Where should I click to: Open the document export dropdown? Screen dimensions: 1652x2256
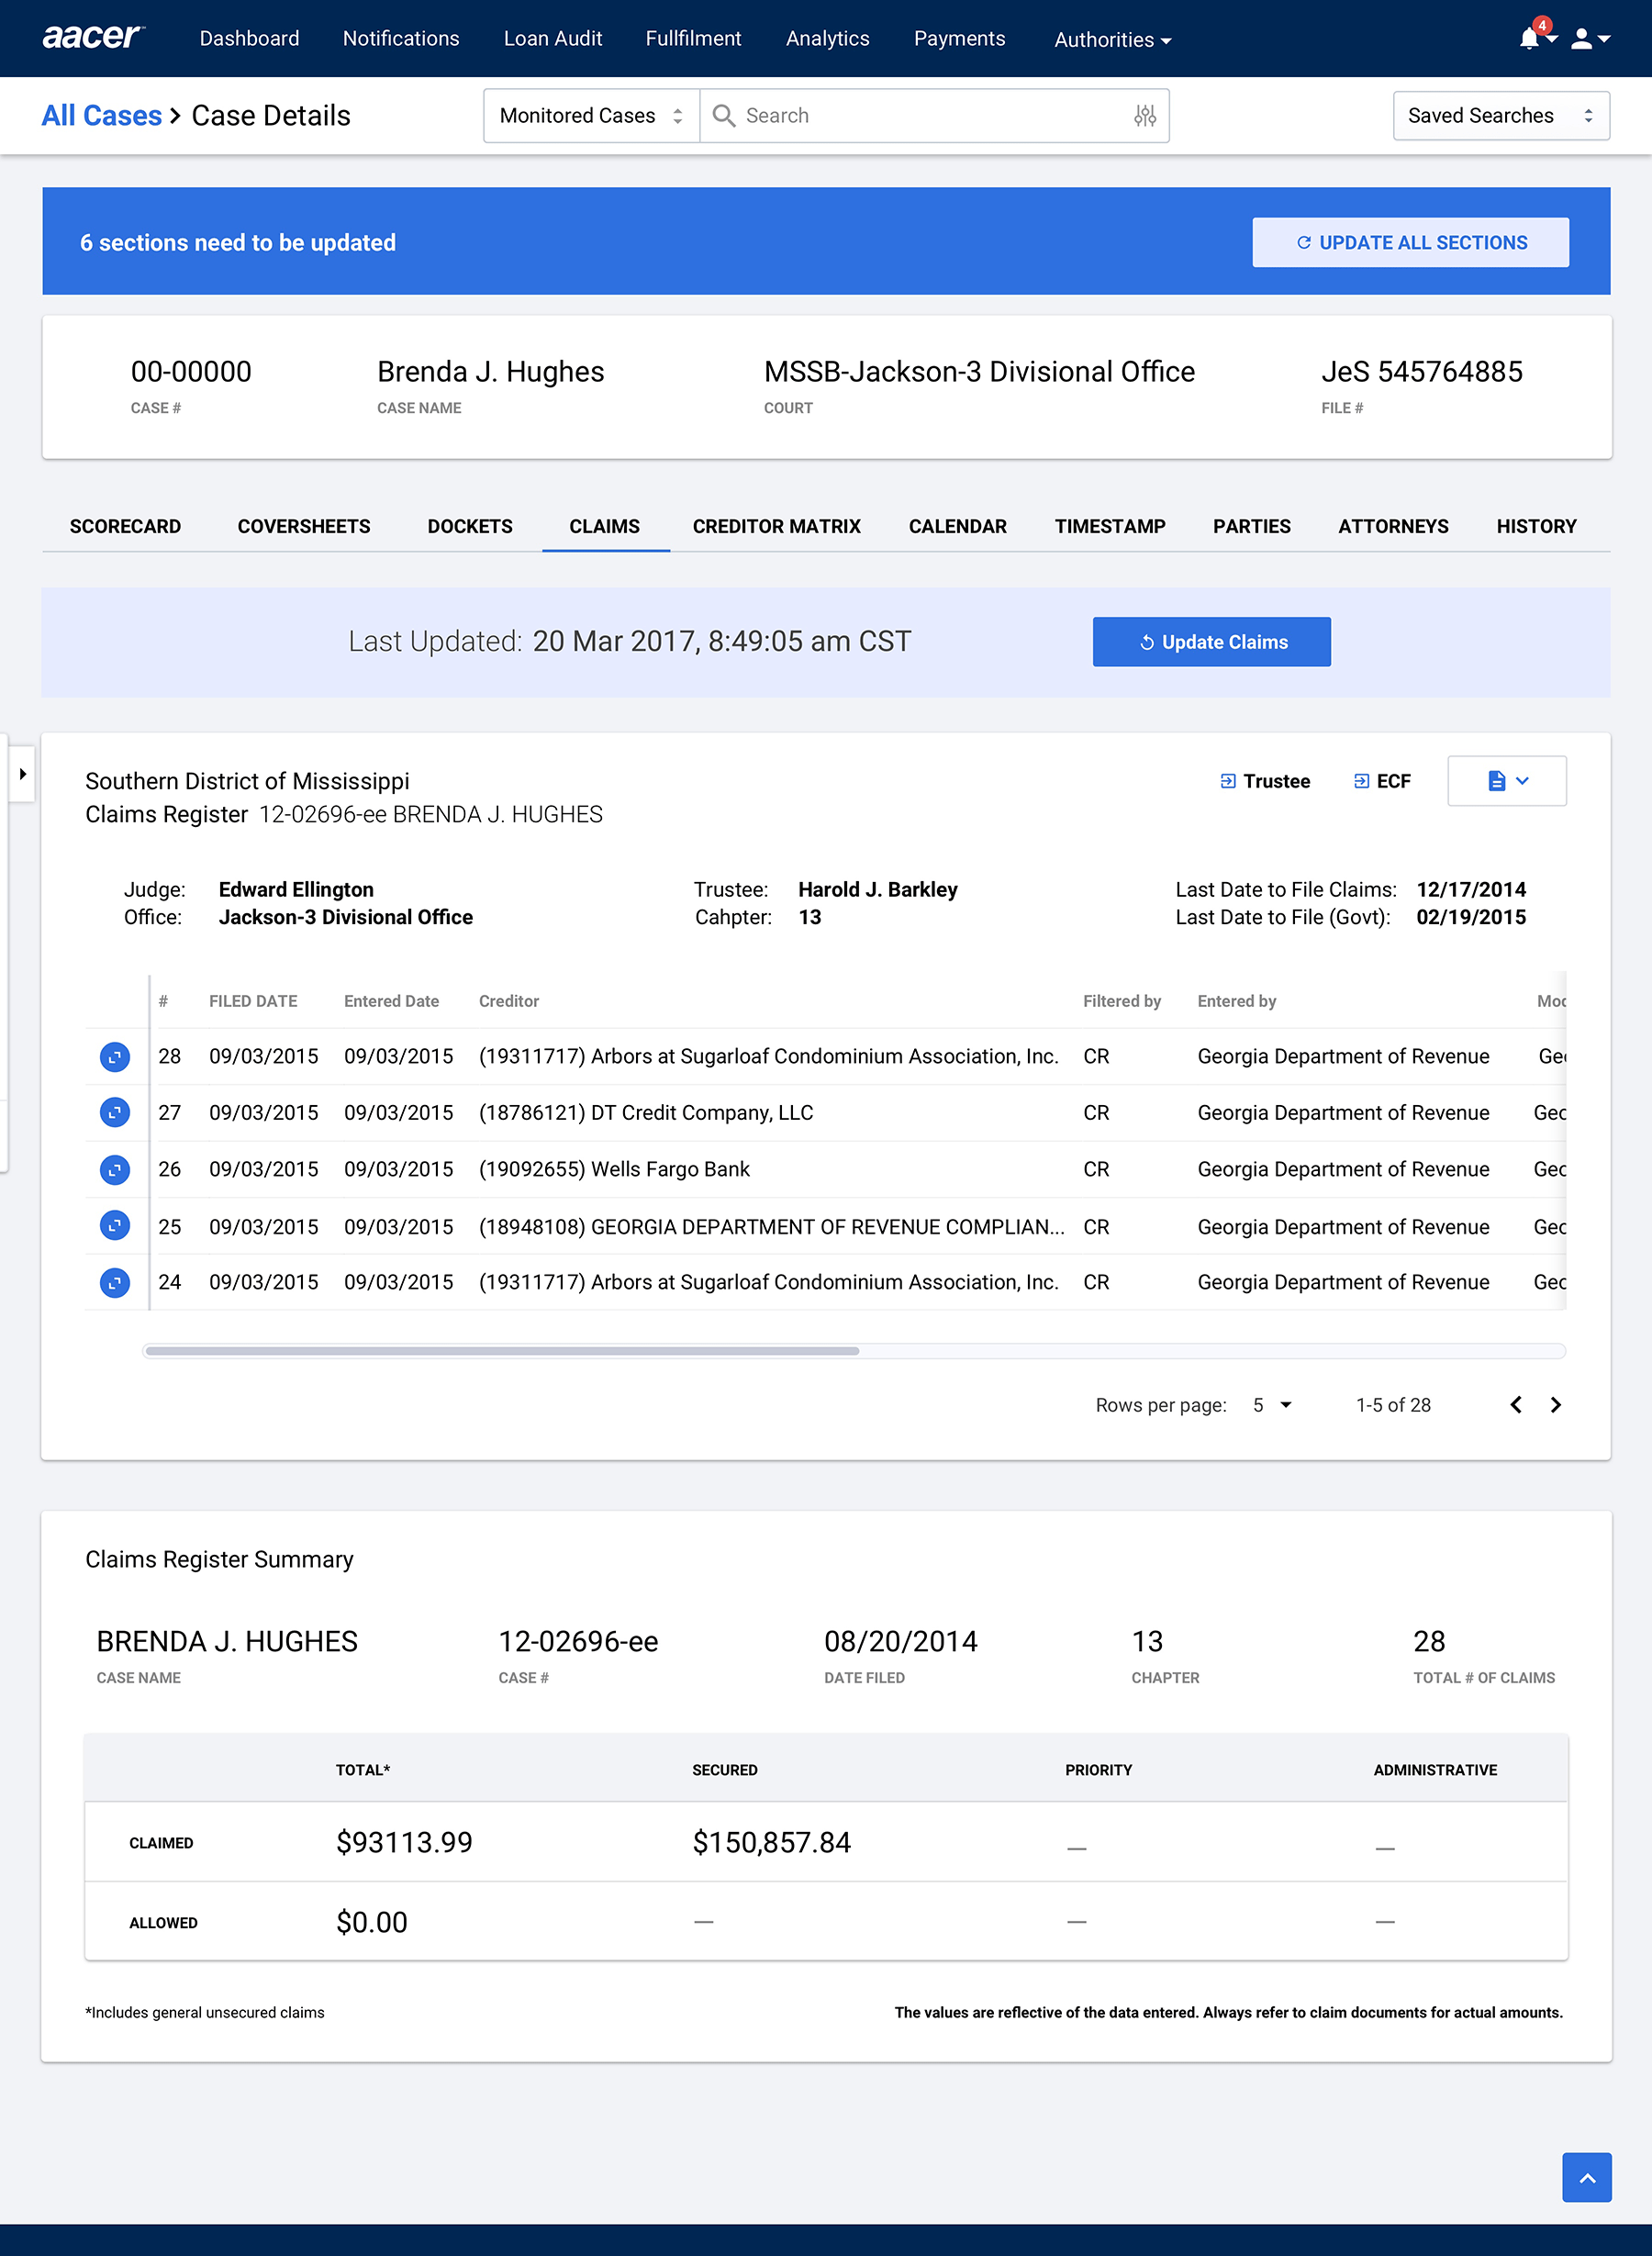pos(1506,781)
